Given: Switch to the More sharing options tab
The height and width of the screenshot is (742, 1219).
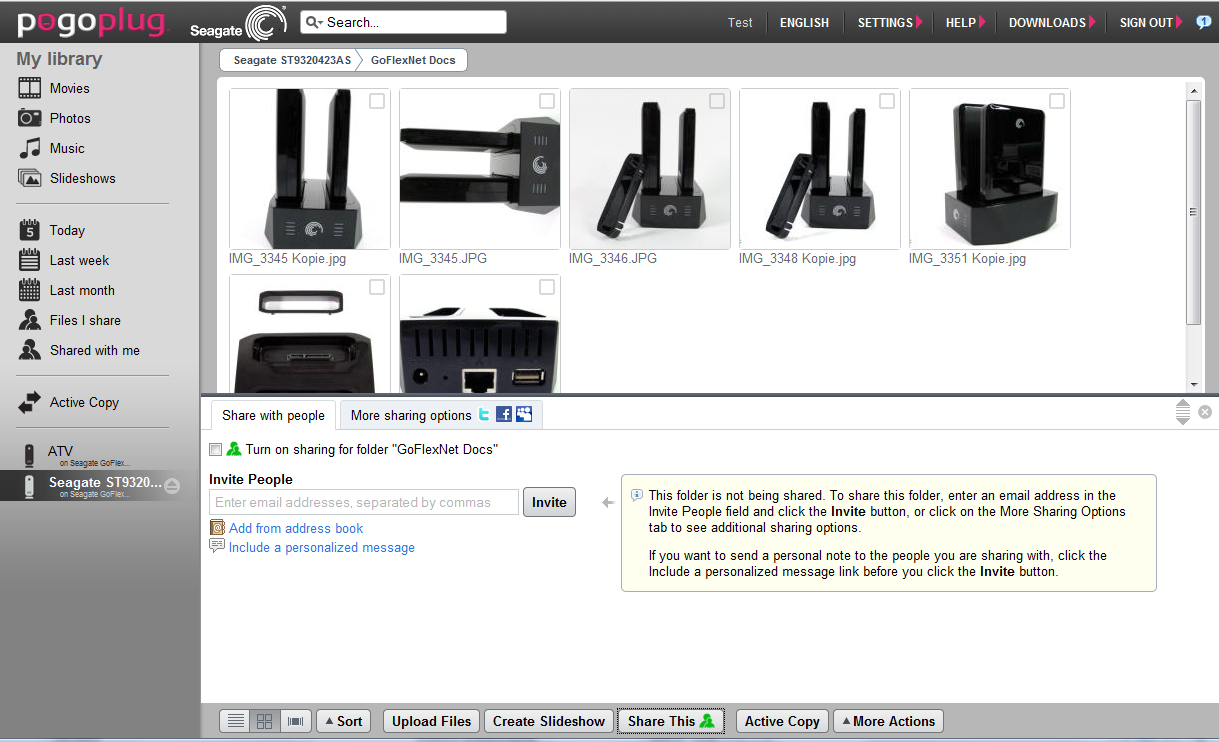Looking at the screenshot, I should [x=411, y=415].
